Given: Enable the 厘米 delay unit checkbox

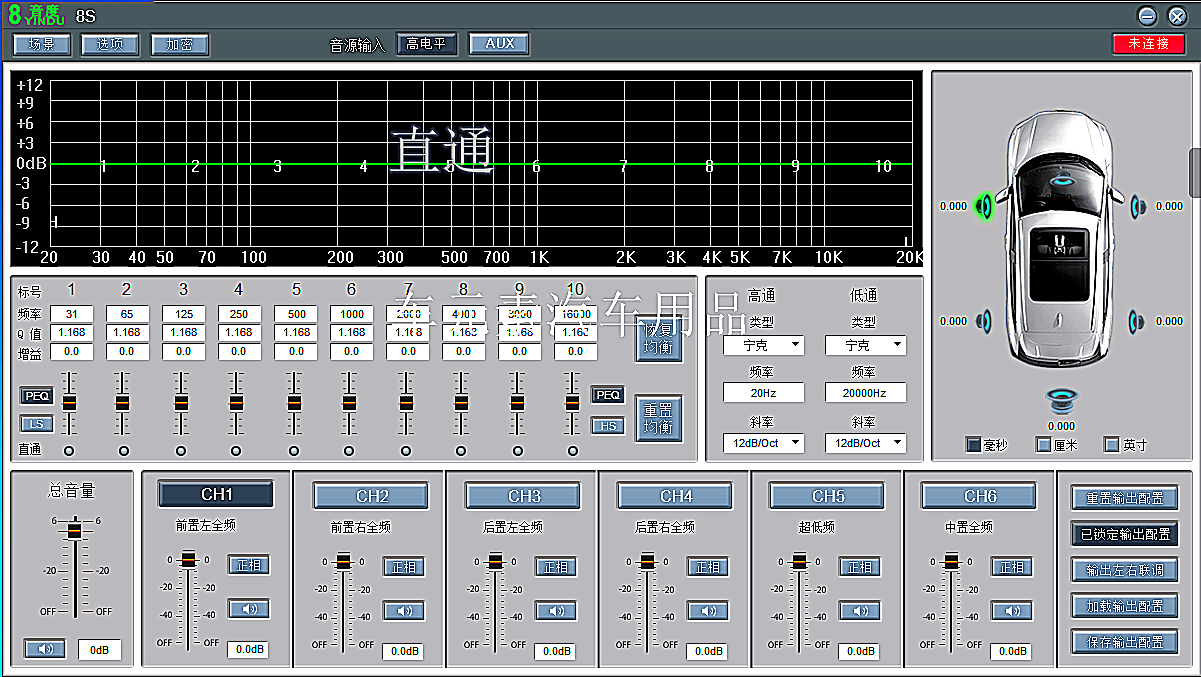Looking at the screenshot, I should pos(1044,445).
